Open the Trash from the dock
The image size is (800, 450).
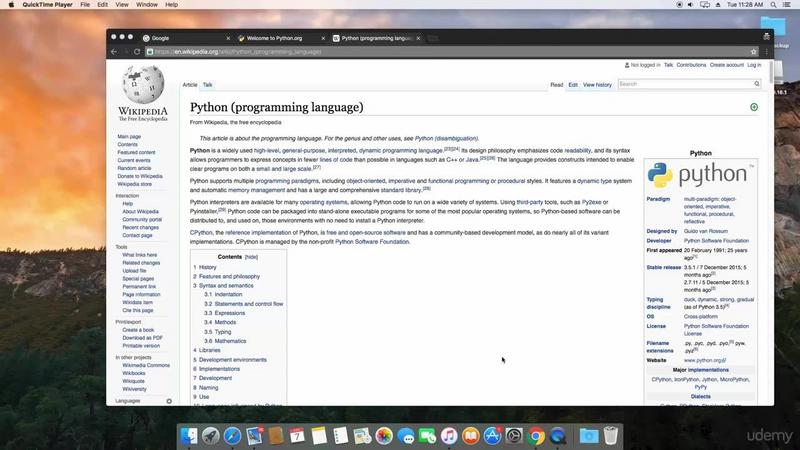(611, 436)
